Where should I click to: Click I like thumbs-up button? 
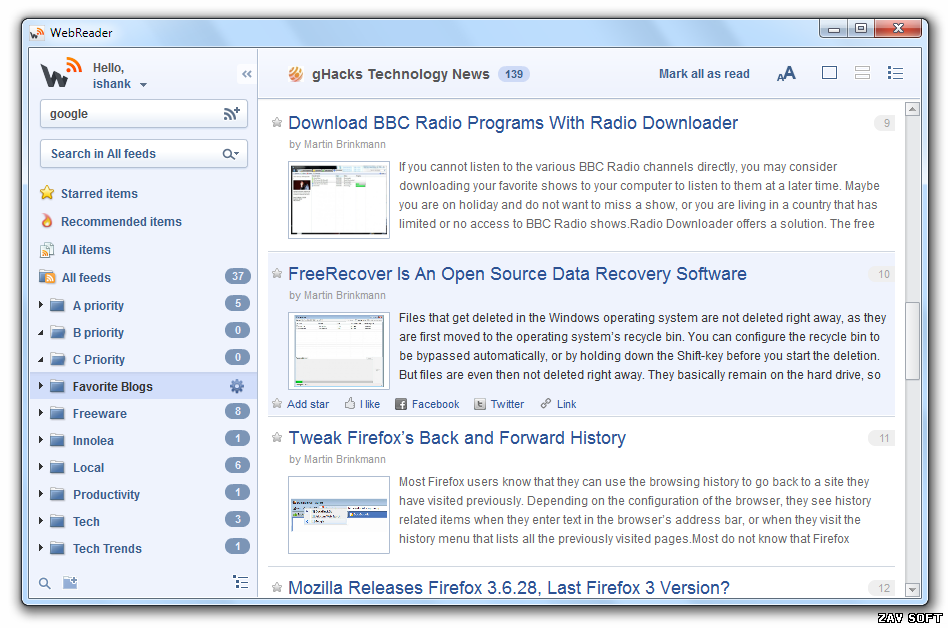pyautogui.click(x=362, y=404)
